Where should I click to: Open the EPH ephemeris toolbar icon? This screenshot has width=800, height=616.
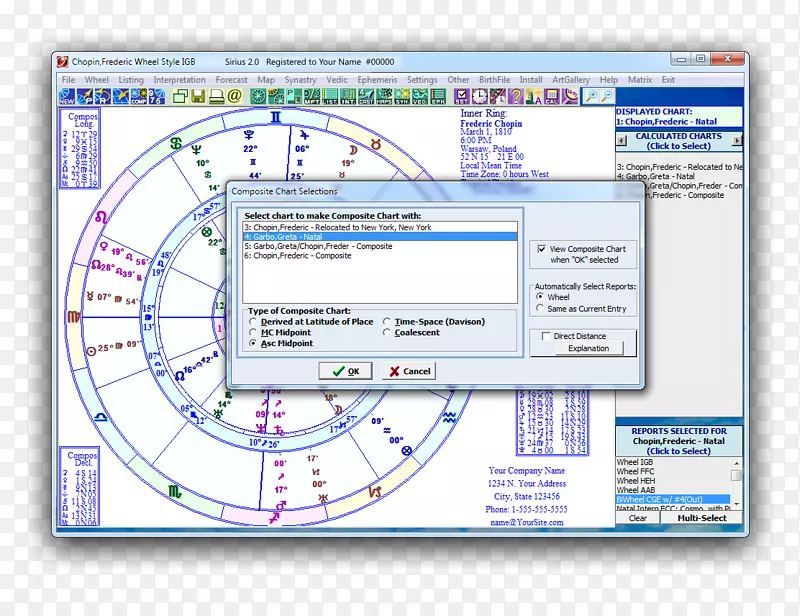(x=437, y=97)
